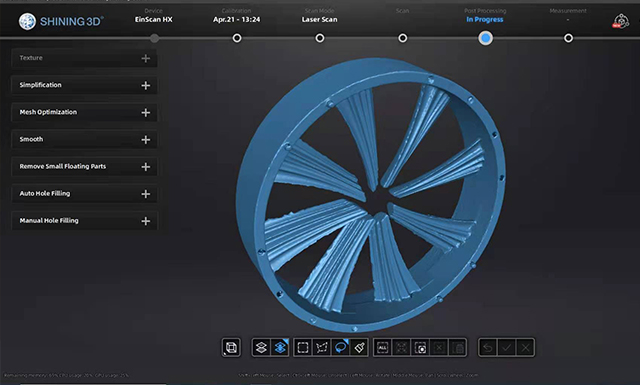Pick the brush selection tool
The image size is (640, 385).
359,347
